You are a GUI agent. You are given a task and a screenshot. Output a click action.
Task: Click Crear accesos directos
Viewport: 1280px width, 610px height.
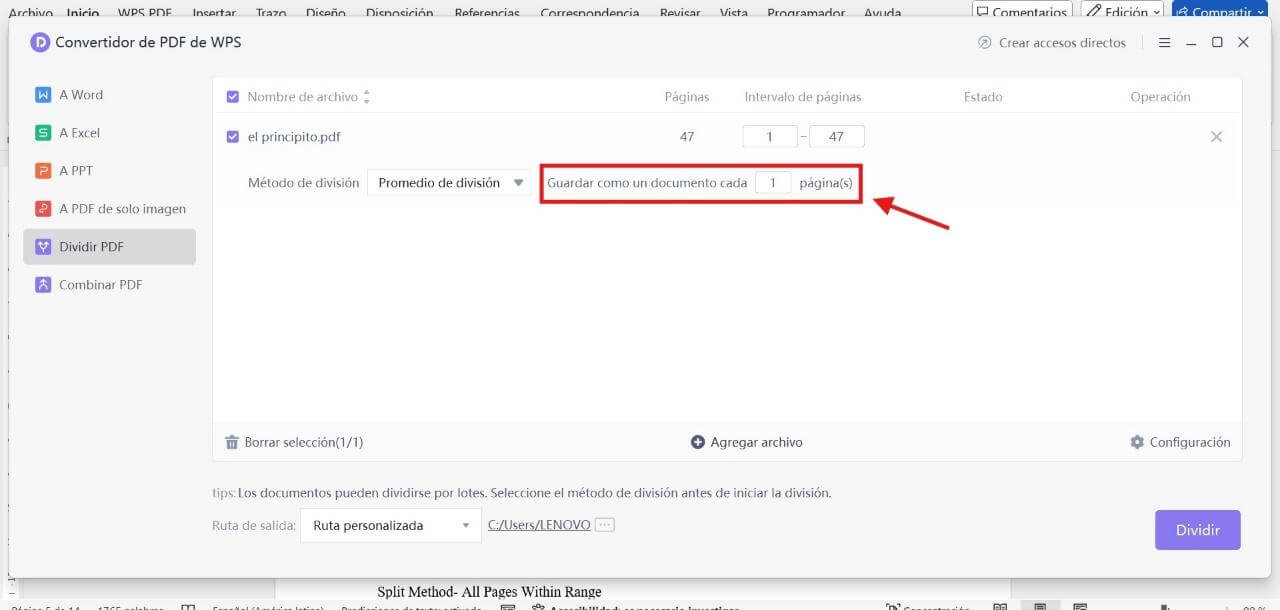point(1051,43)
